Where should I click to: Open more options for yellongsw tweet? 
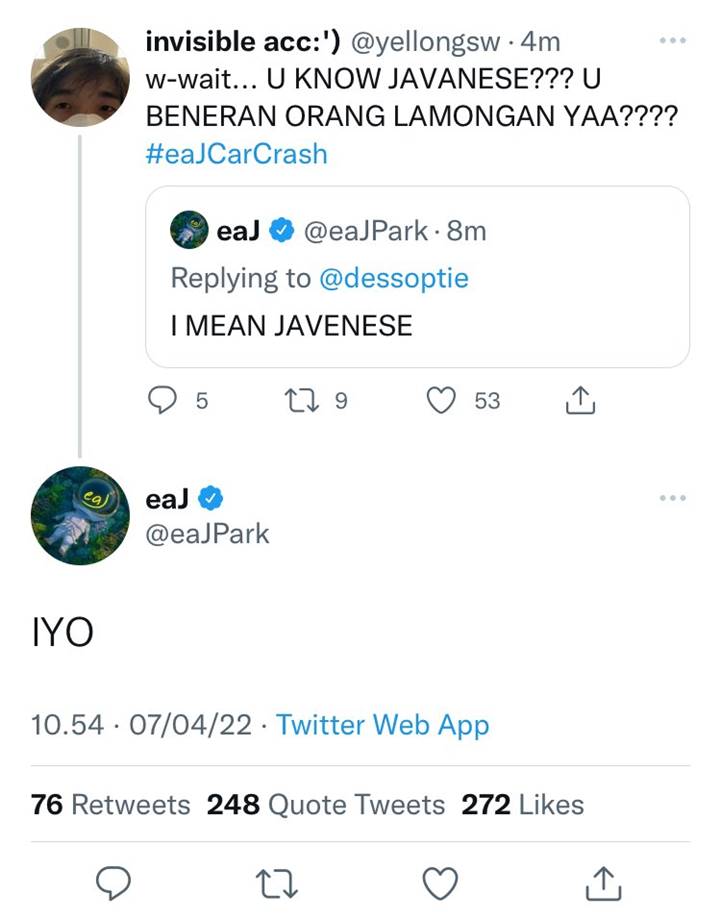pos(673,41)
